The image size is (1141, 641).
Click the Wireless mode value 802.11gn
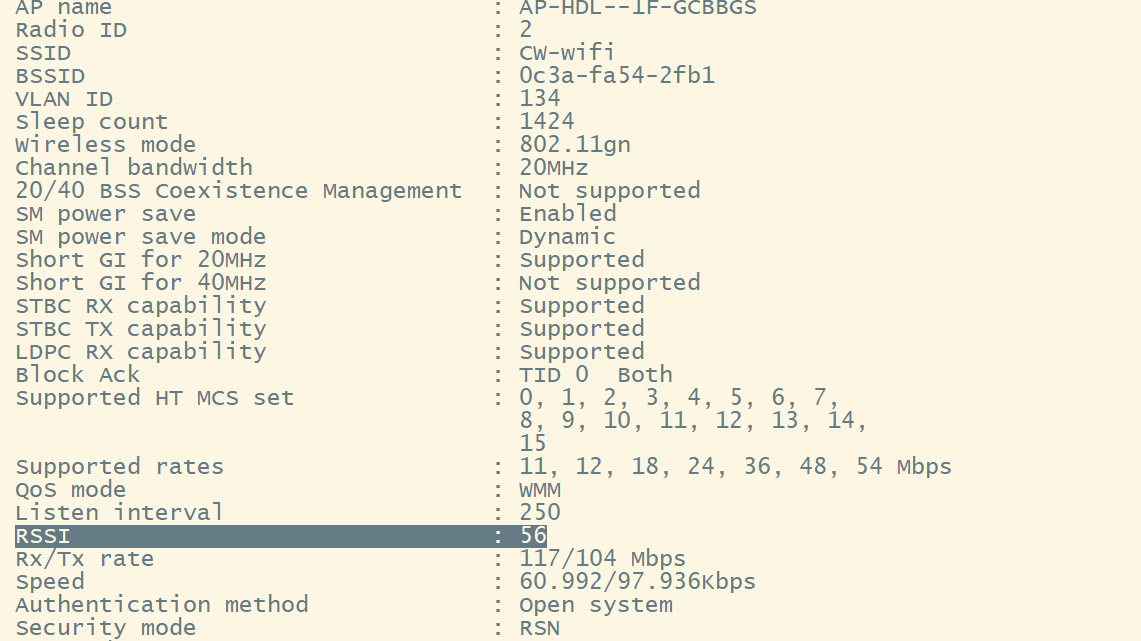click(574, 145)
